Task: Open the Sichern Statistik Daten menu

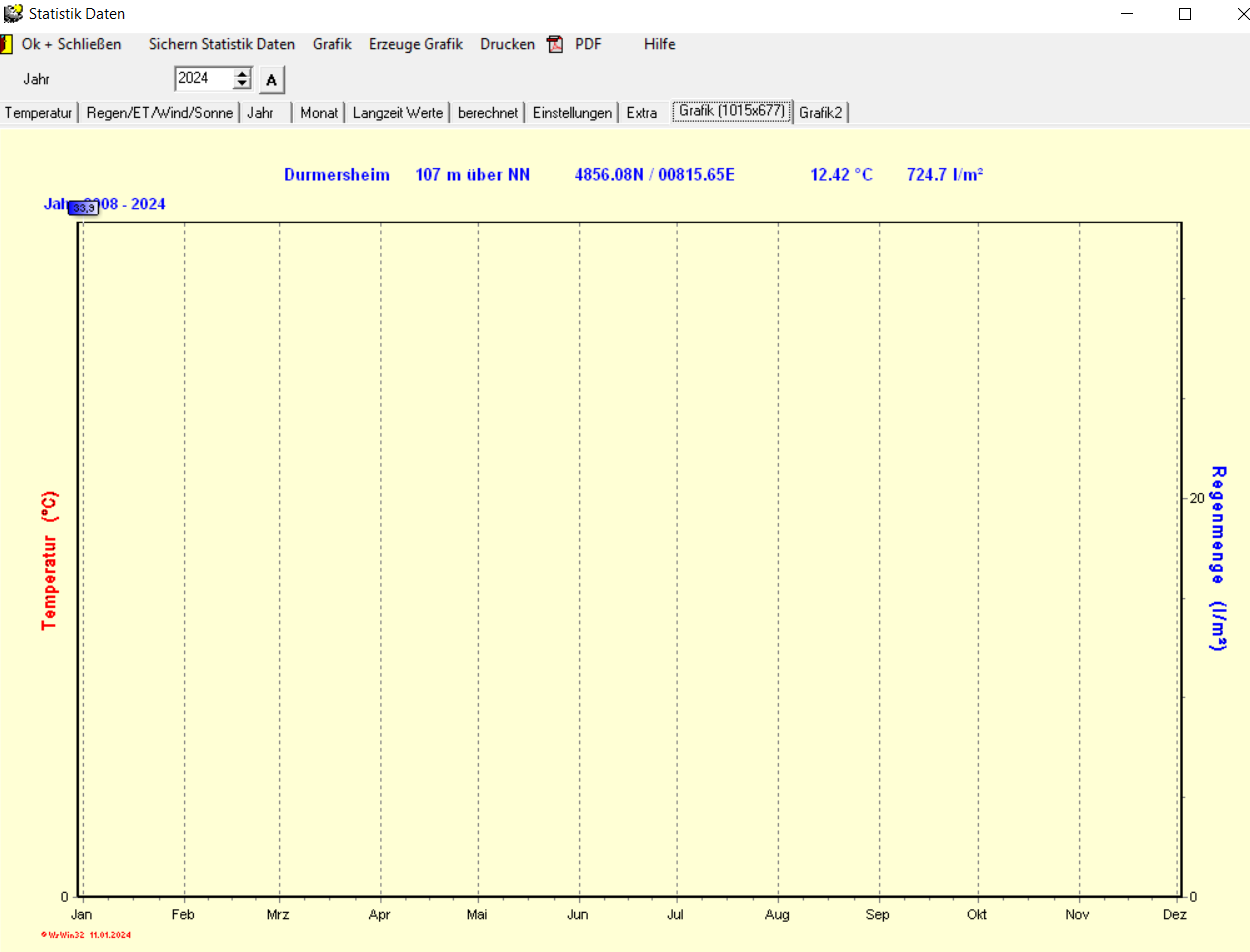Action: pyautogui.click(x=222, y=44)
